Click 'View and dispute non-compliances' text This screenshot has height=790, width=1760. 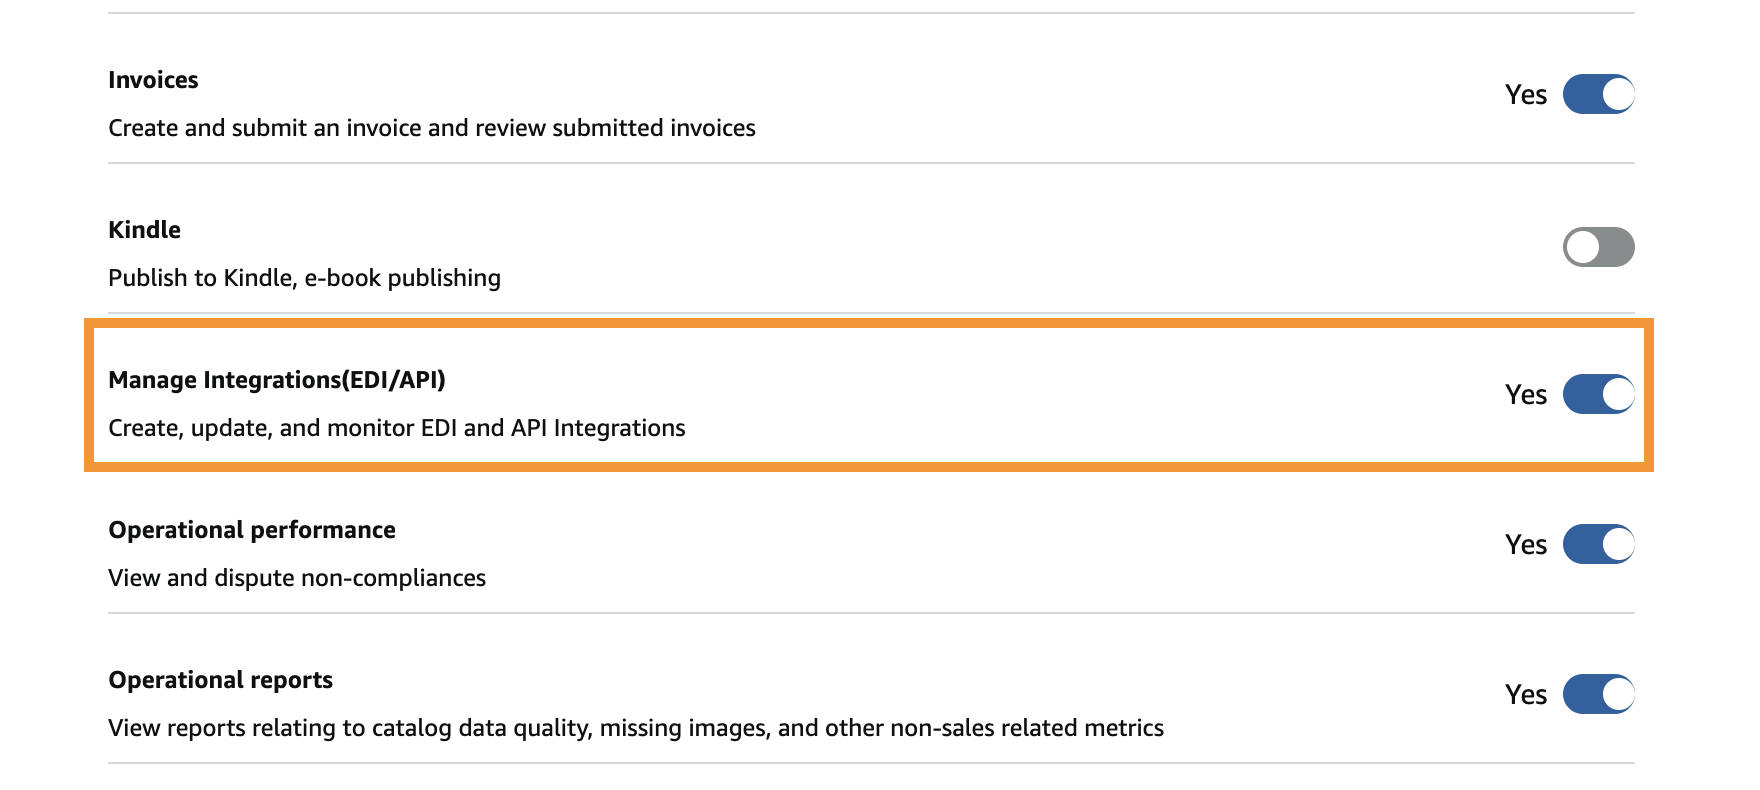pos(297,578)
